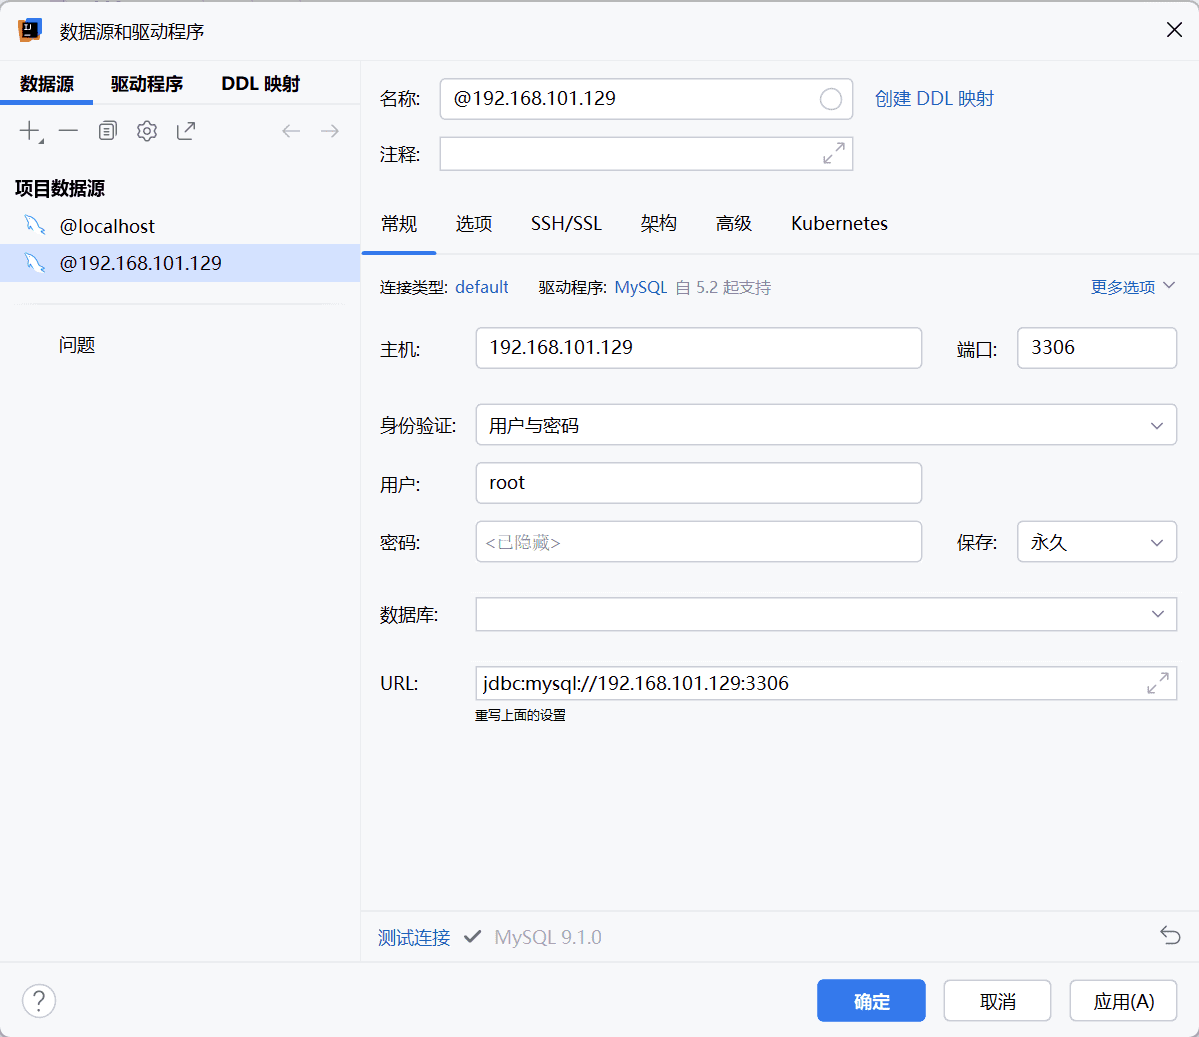Open the 身份验证 authentication dropdown

coord(825,425)
